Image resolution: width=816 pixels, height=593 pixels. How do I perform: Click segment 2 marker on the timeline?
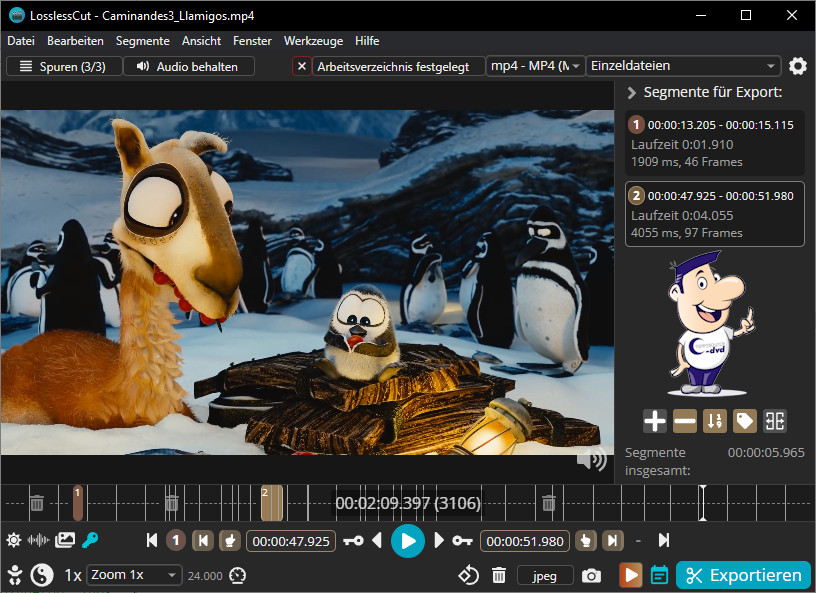click(x=271, y=502)
